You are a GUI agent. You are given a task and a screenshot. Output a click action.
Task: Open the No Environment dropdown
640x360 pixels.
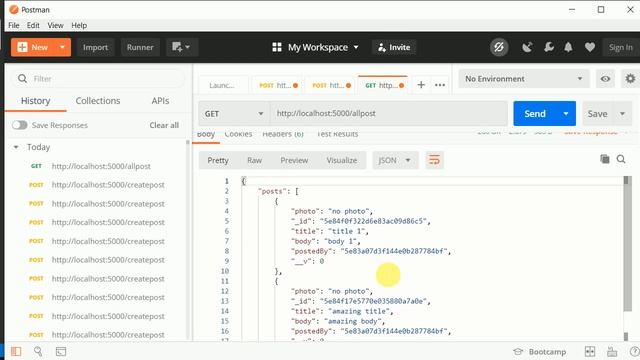524,79
